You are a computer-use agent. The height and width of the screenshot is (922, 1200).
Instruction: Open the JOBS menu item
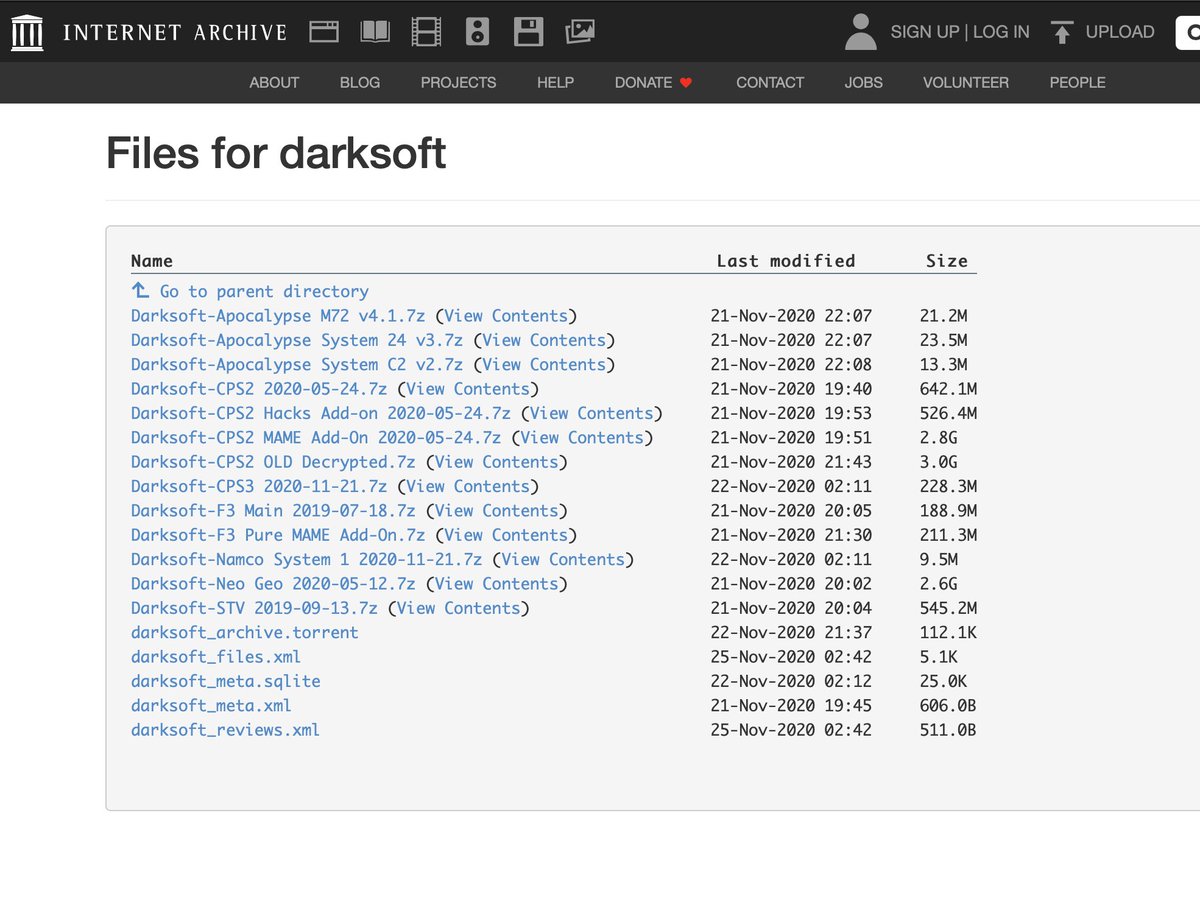coord(863,83)
